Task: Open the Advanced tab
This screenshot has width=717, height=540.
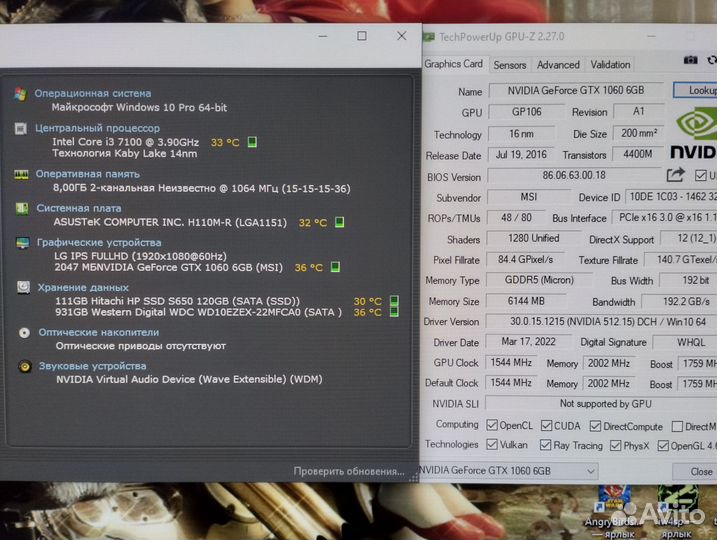Action: point(558,65)
